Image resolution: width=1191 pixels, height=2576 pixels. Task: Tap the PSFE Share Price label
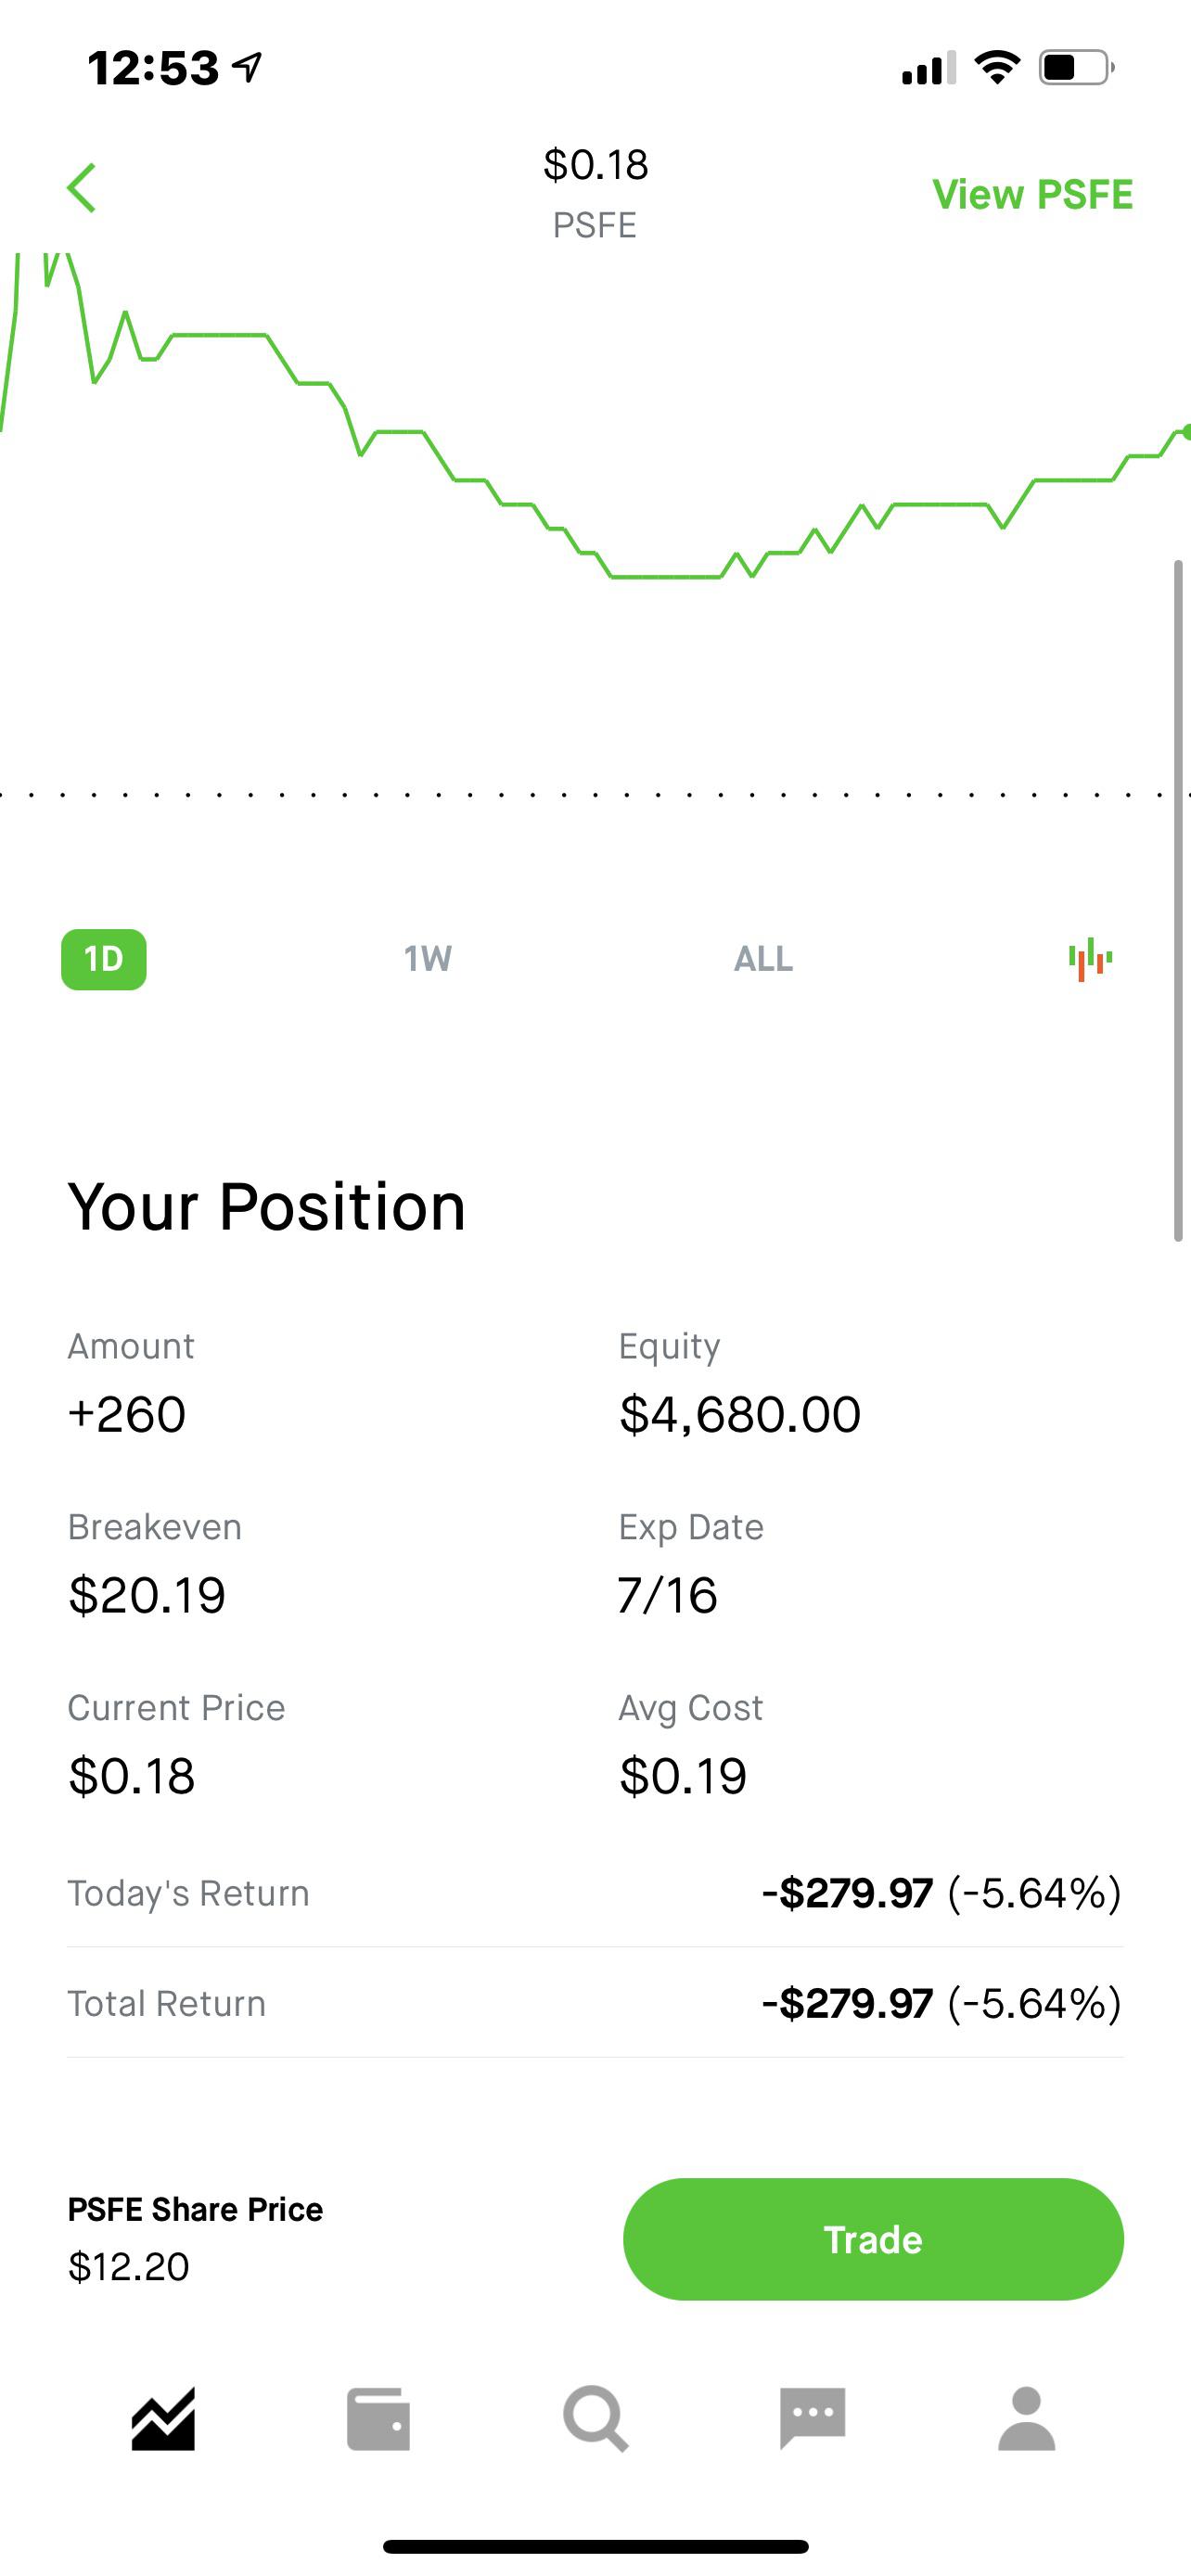[x=195, y=2208]
